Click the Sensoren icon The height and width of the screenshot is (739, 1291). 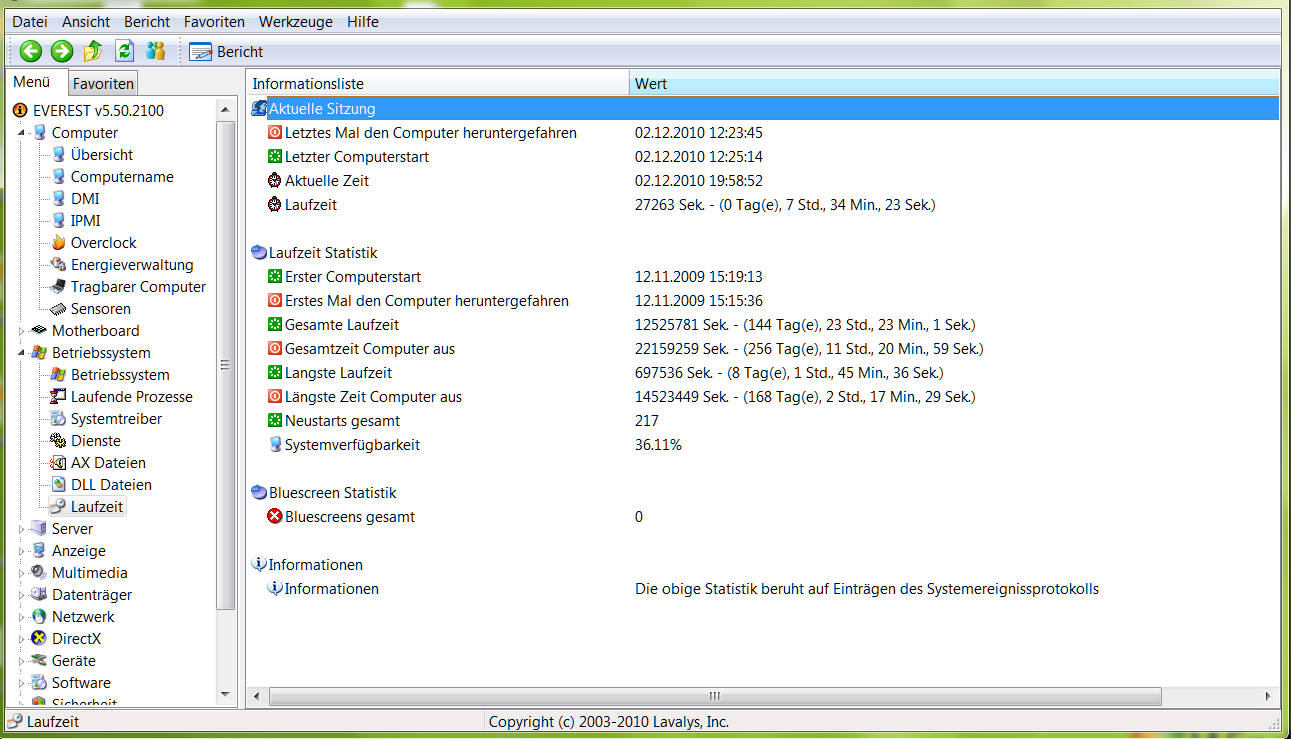click(x=59, y=309)
